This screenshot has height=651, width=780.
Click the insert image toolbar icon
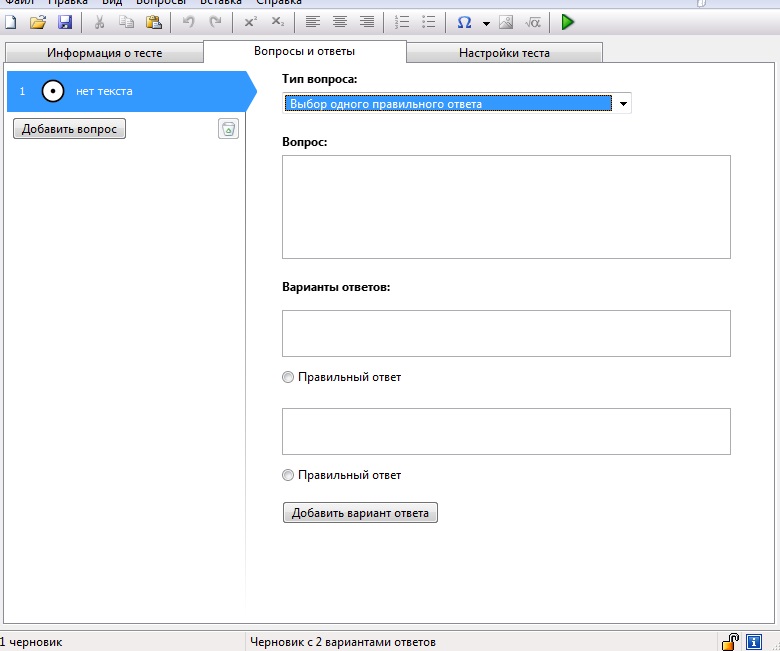(x=506, y=22)
